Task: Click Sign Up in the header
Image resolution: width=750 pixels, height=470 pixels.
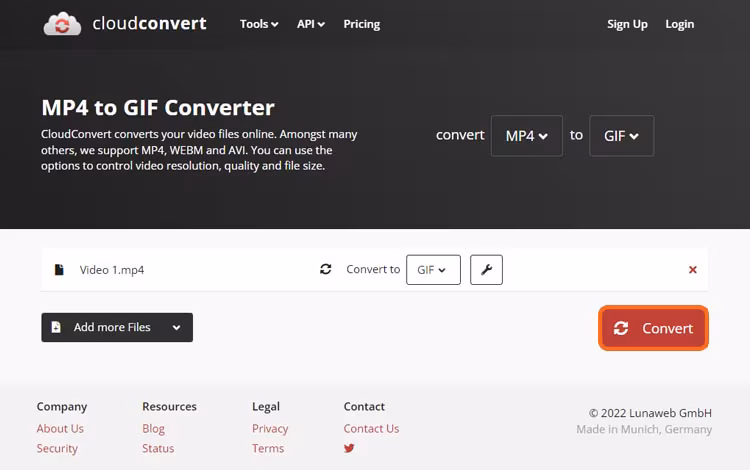Action: point(627,24)
